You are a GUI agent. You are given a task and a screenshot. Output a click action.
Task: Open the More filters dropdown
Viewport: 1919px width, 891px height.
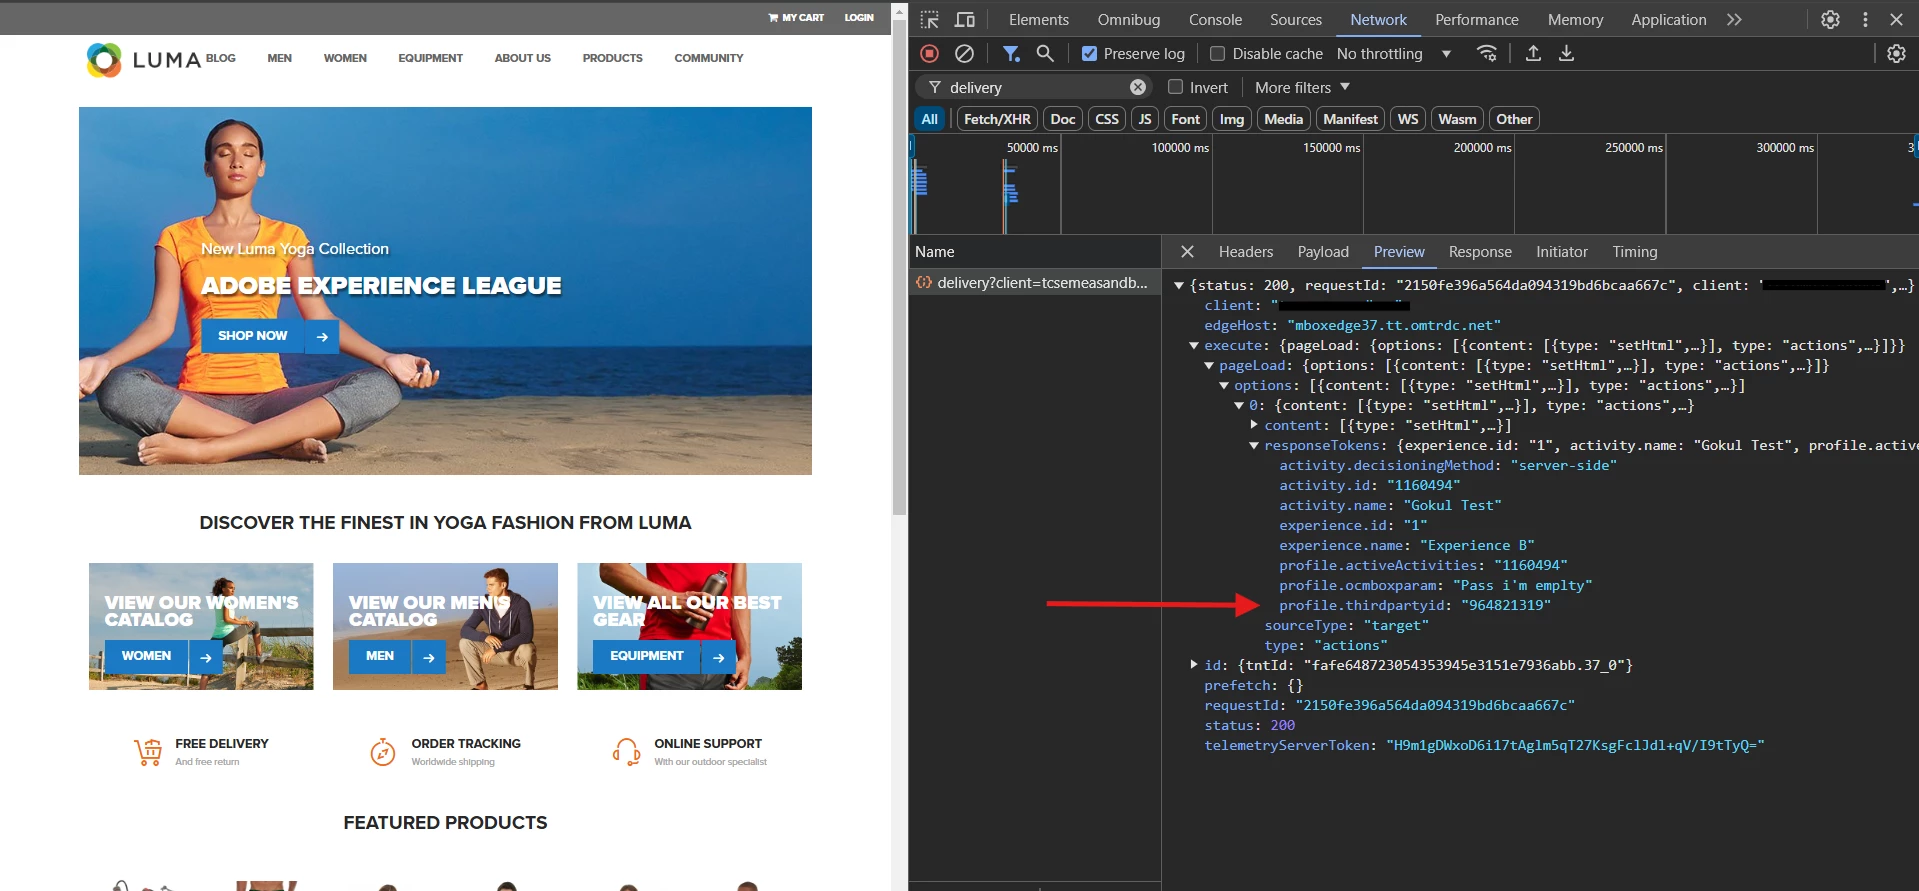pos(1302,87)
